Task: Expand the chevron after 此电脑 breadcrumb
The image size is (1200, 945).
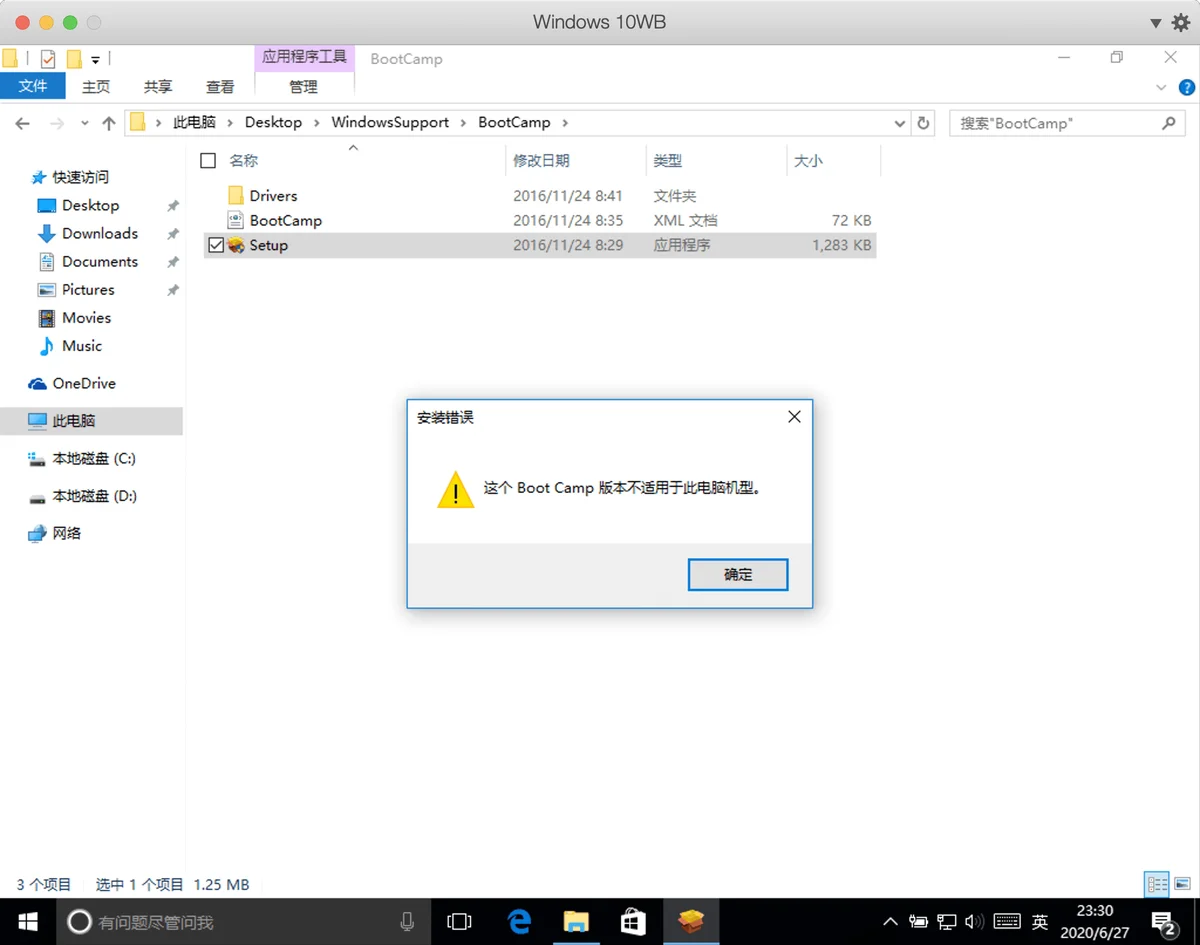Action: coord(230,123)
